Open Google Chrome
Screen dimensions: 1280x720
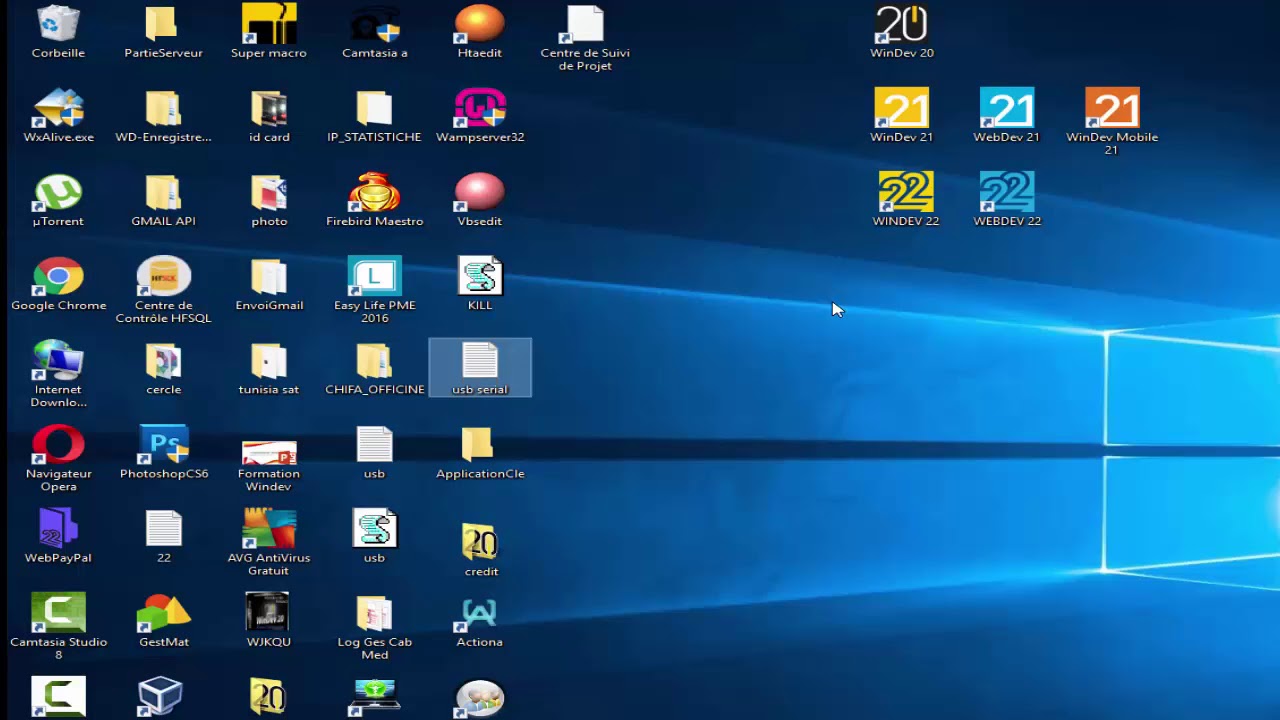click(x=58, y=284)
